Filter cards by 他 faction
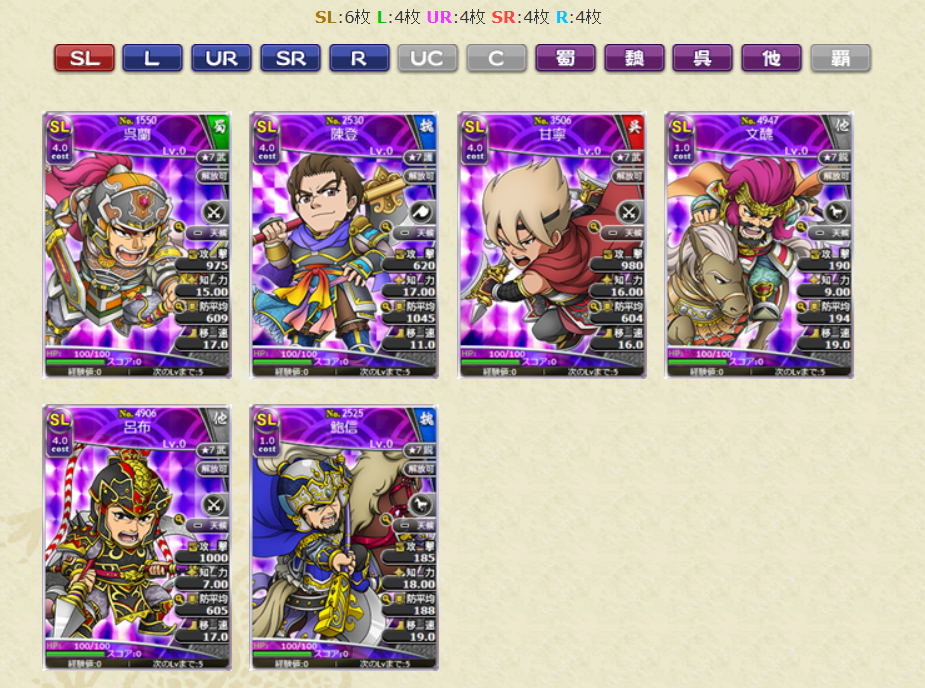925x688 pixels. [771, 58]
